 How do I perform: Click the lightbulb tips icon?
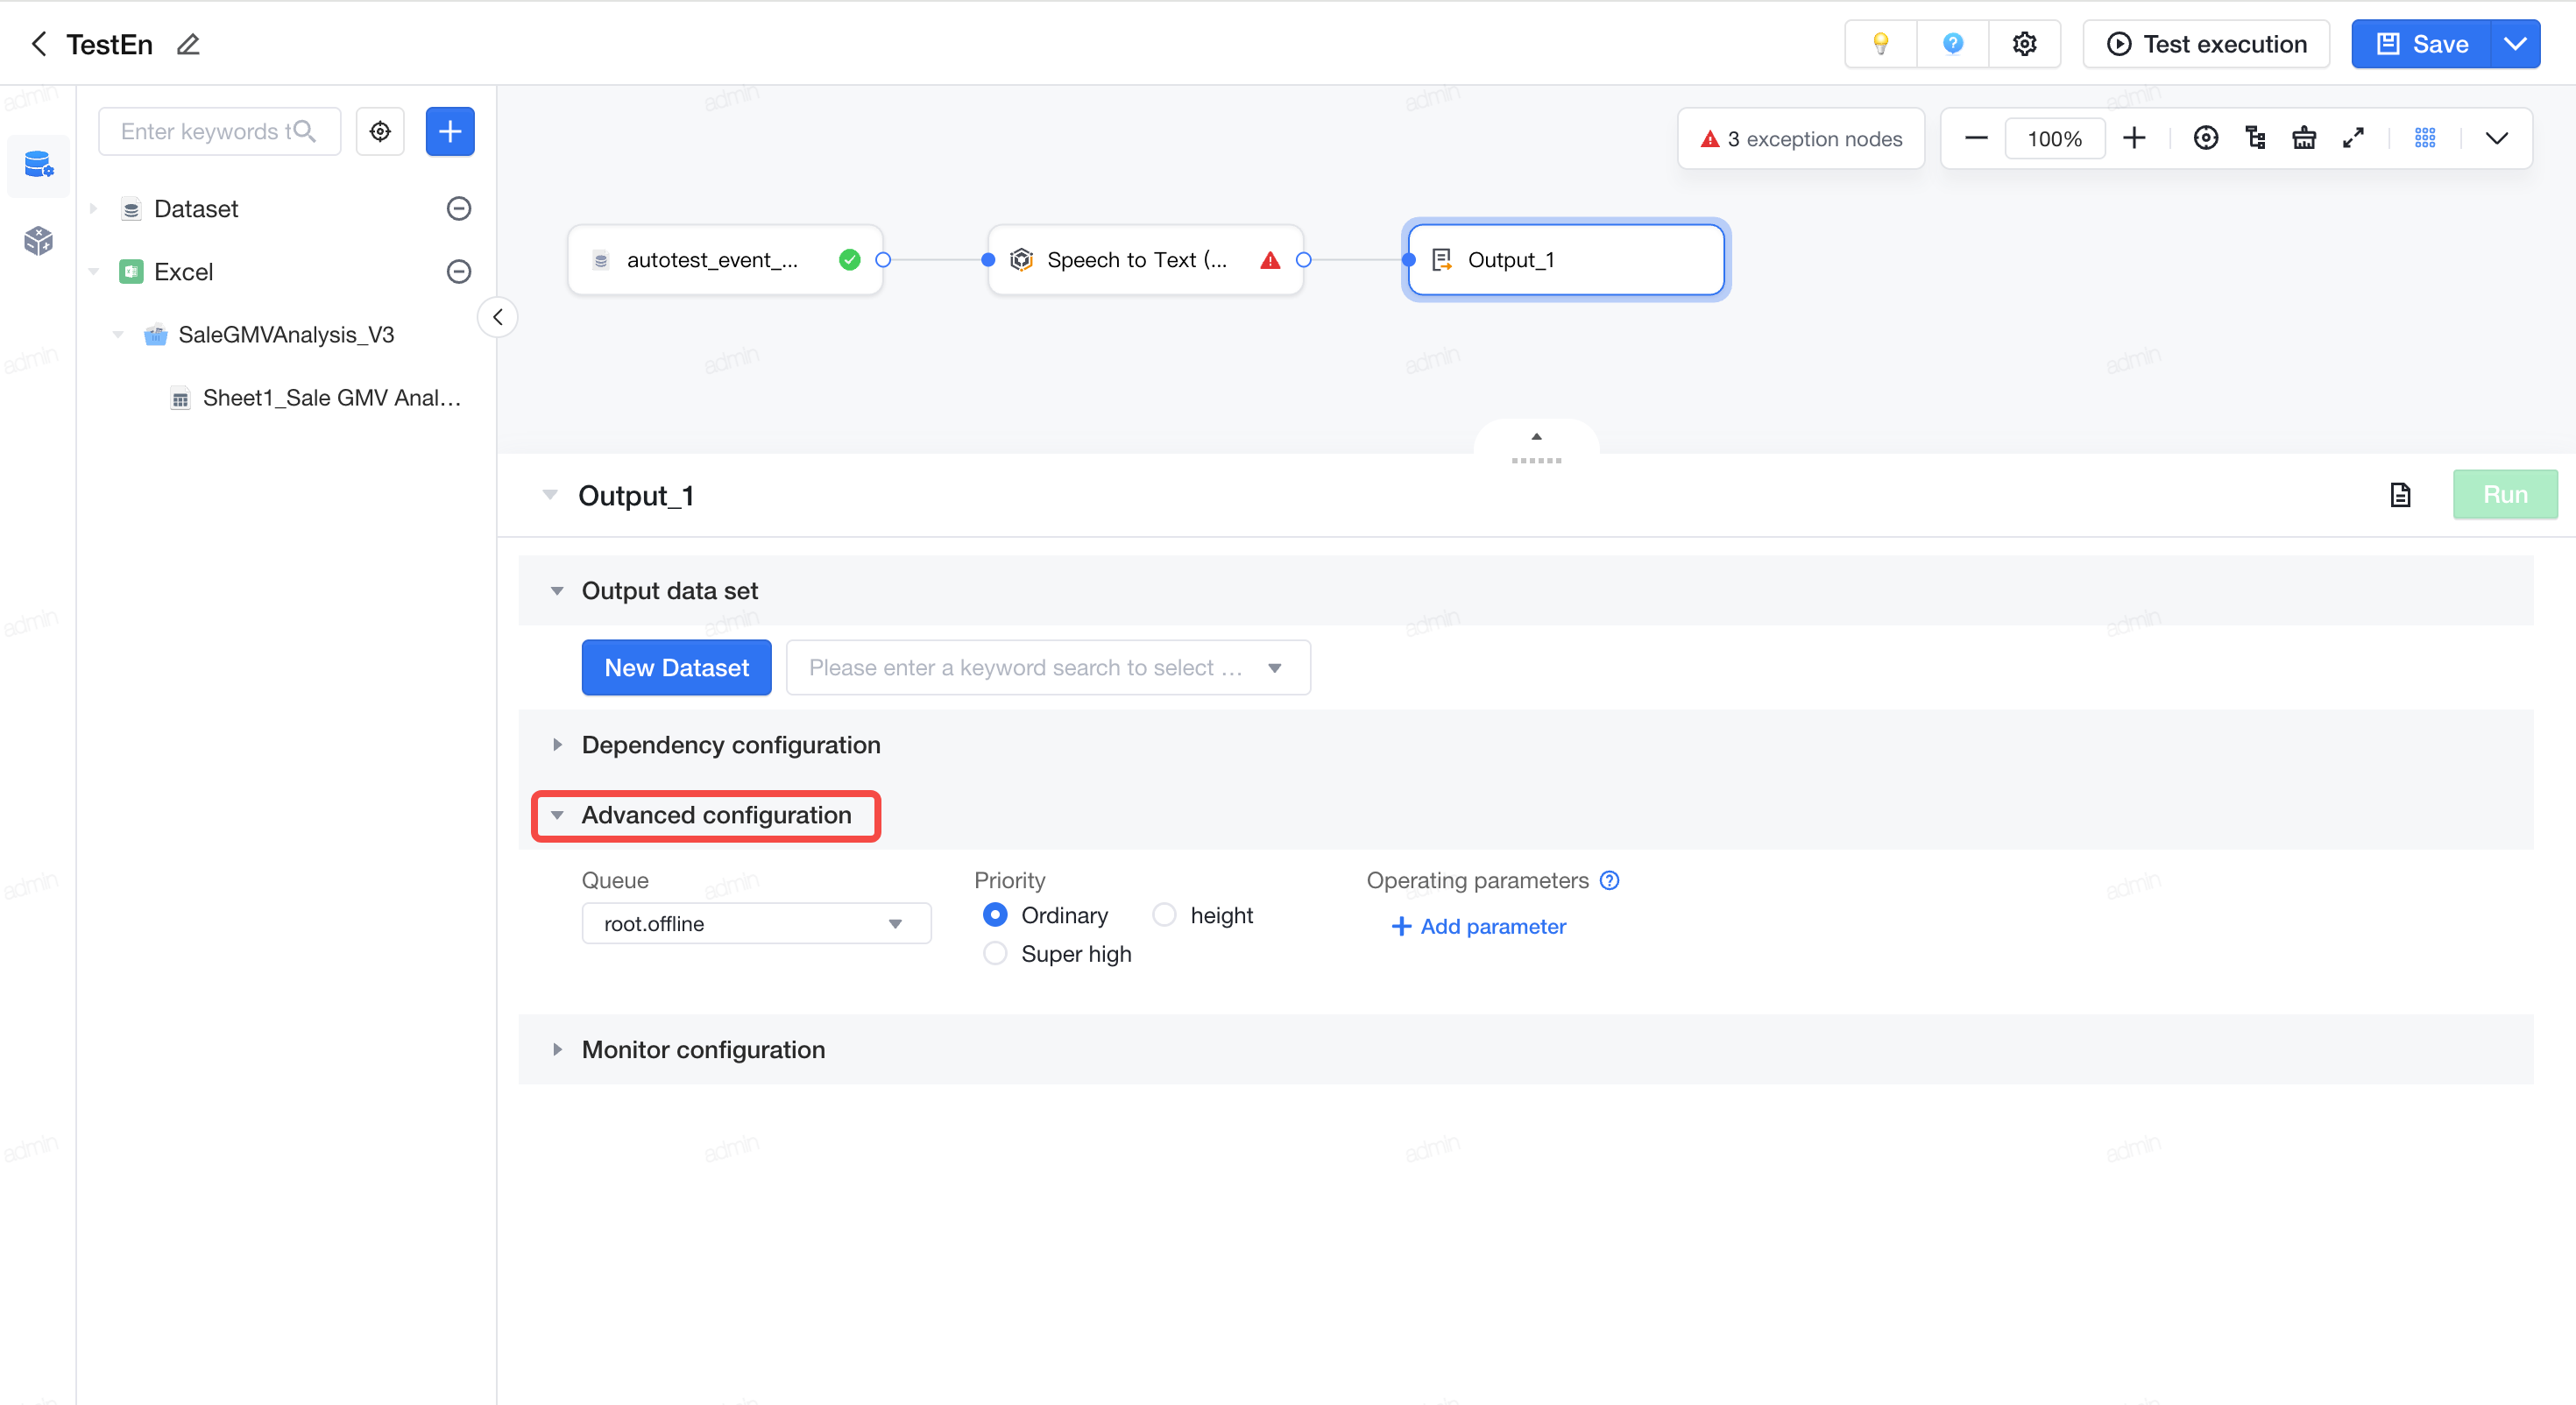tap(1880, 44)
